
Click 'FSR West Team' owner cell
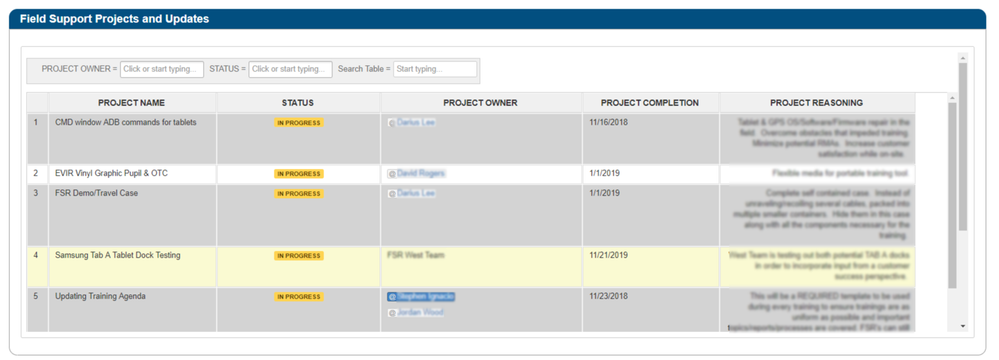click(481, 266)
